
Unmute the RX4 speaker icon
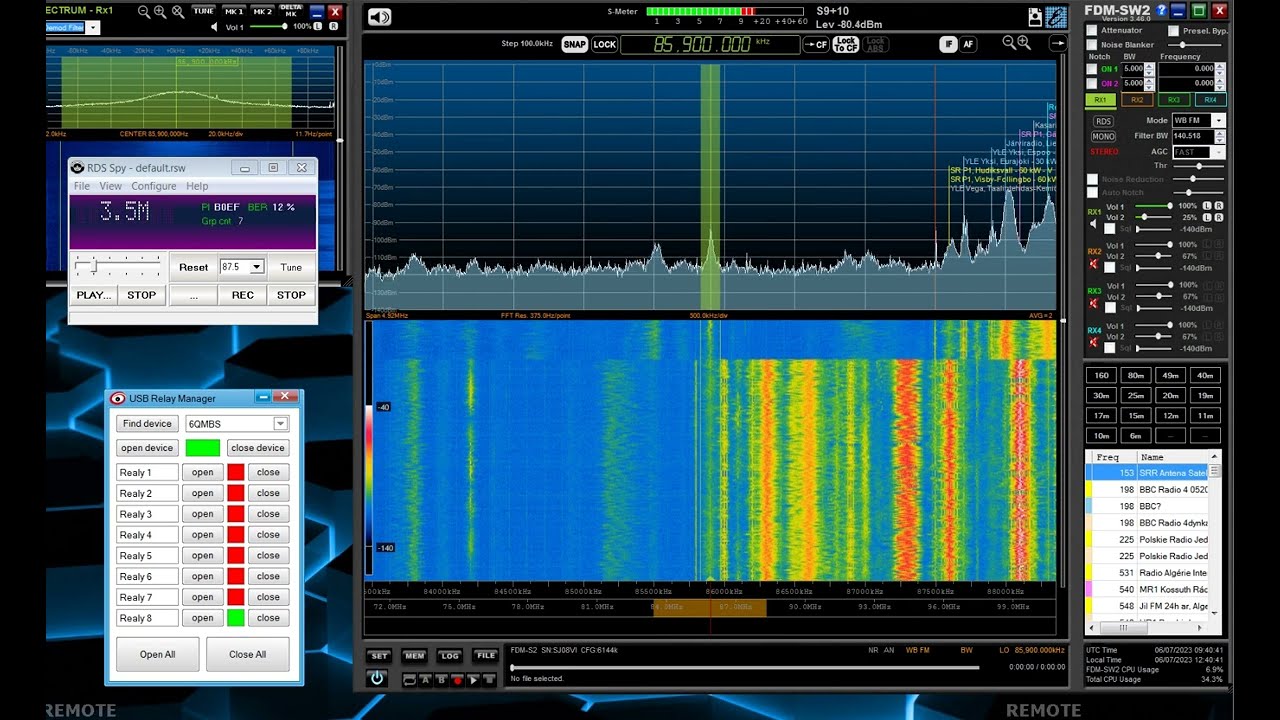pos(1094,343)
